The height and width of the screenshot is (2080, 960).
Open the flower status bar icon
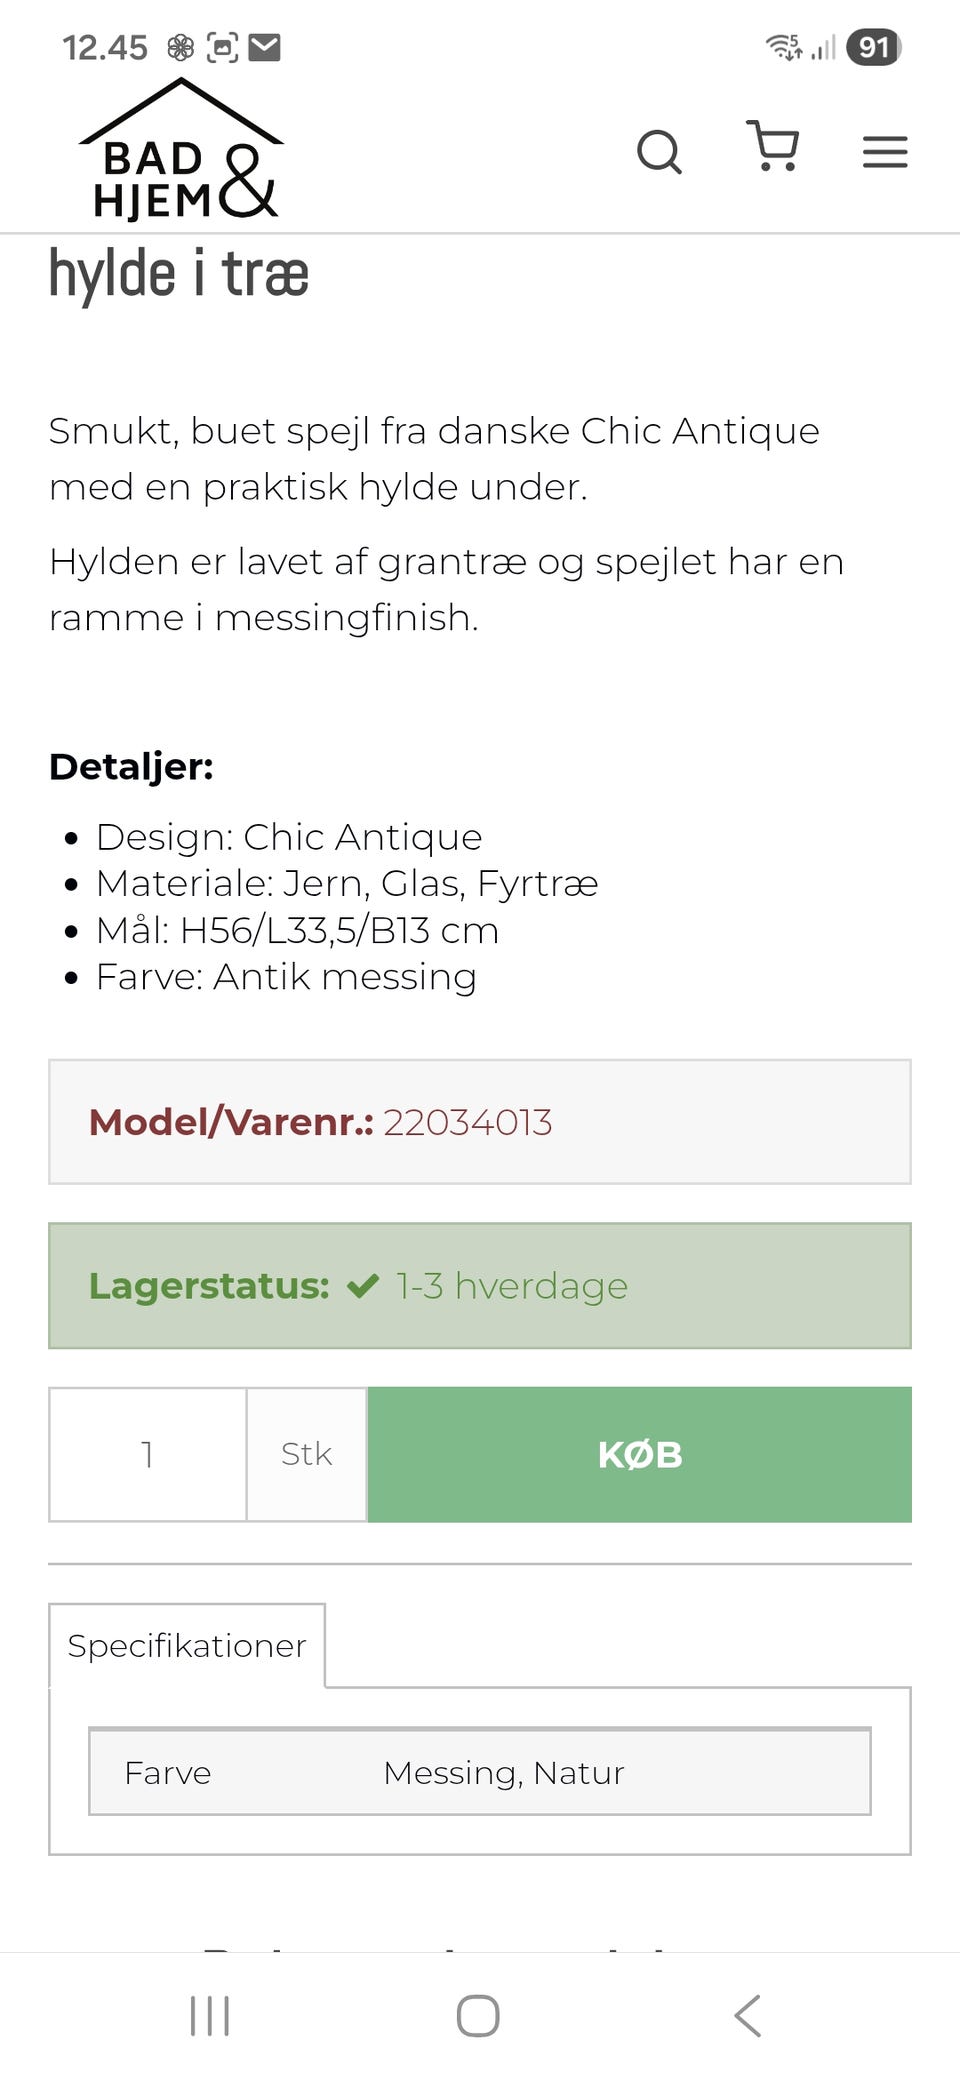[179, 45]
